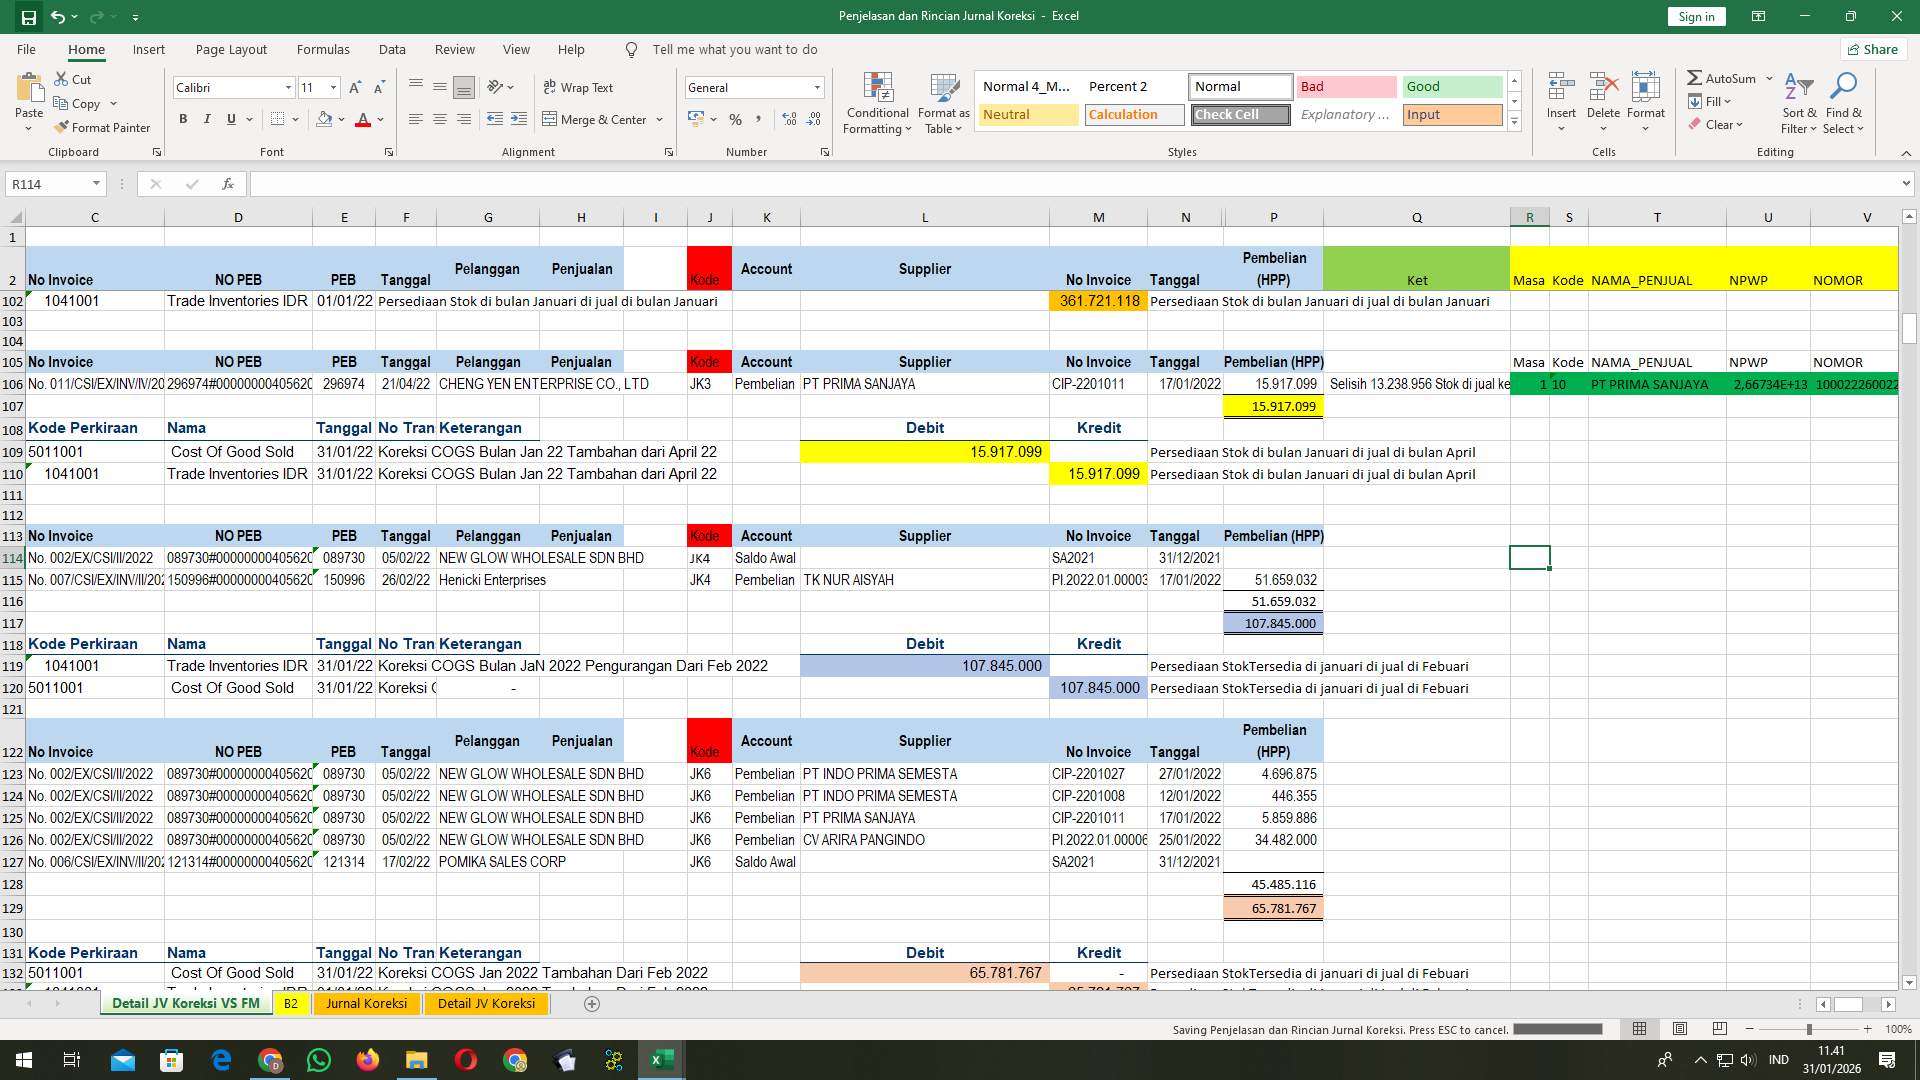Enable Wrap Text for selected cell
This screenshot has height=1080, width=1920.
tap(580, 87)
